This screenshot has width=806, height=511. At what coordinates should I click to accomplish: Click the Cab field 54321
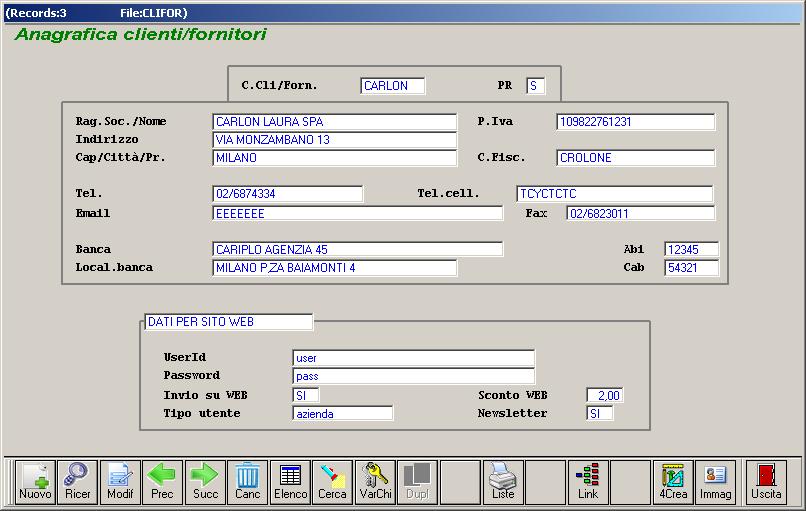pyautogui.click(x=691, y=268)
